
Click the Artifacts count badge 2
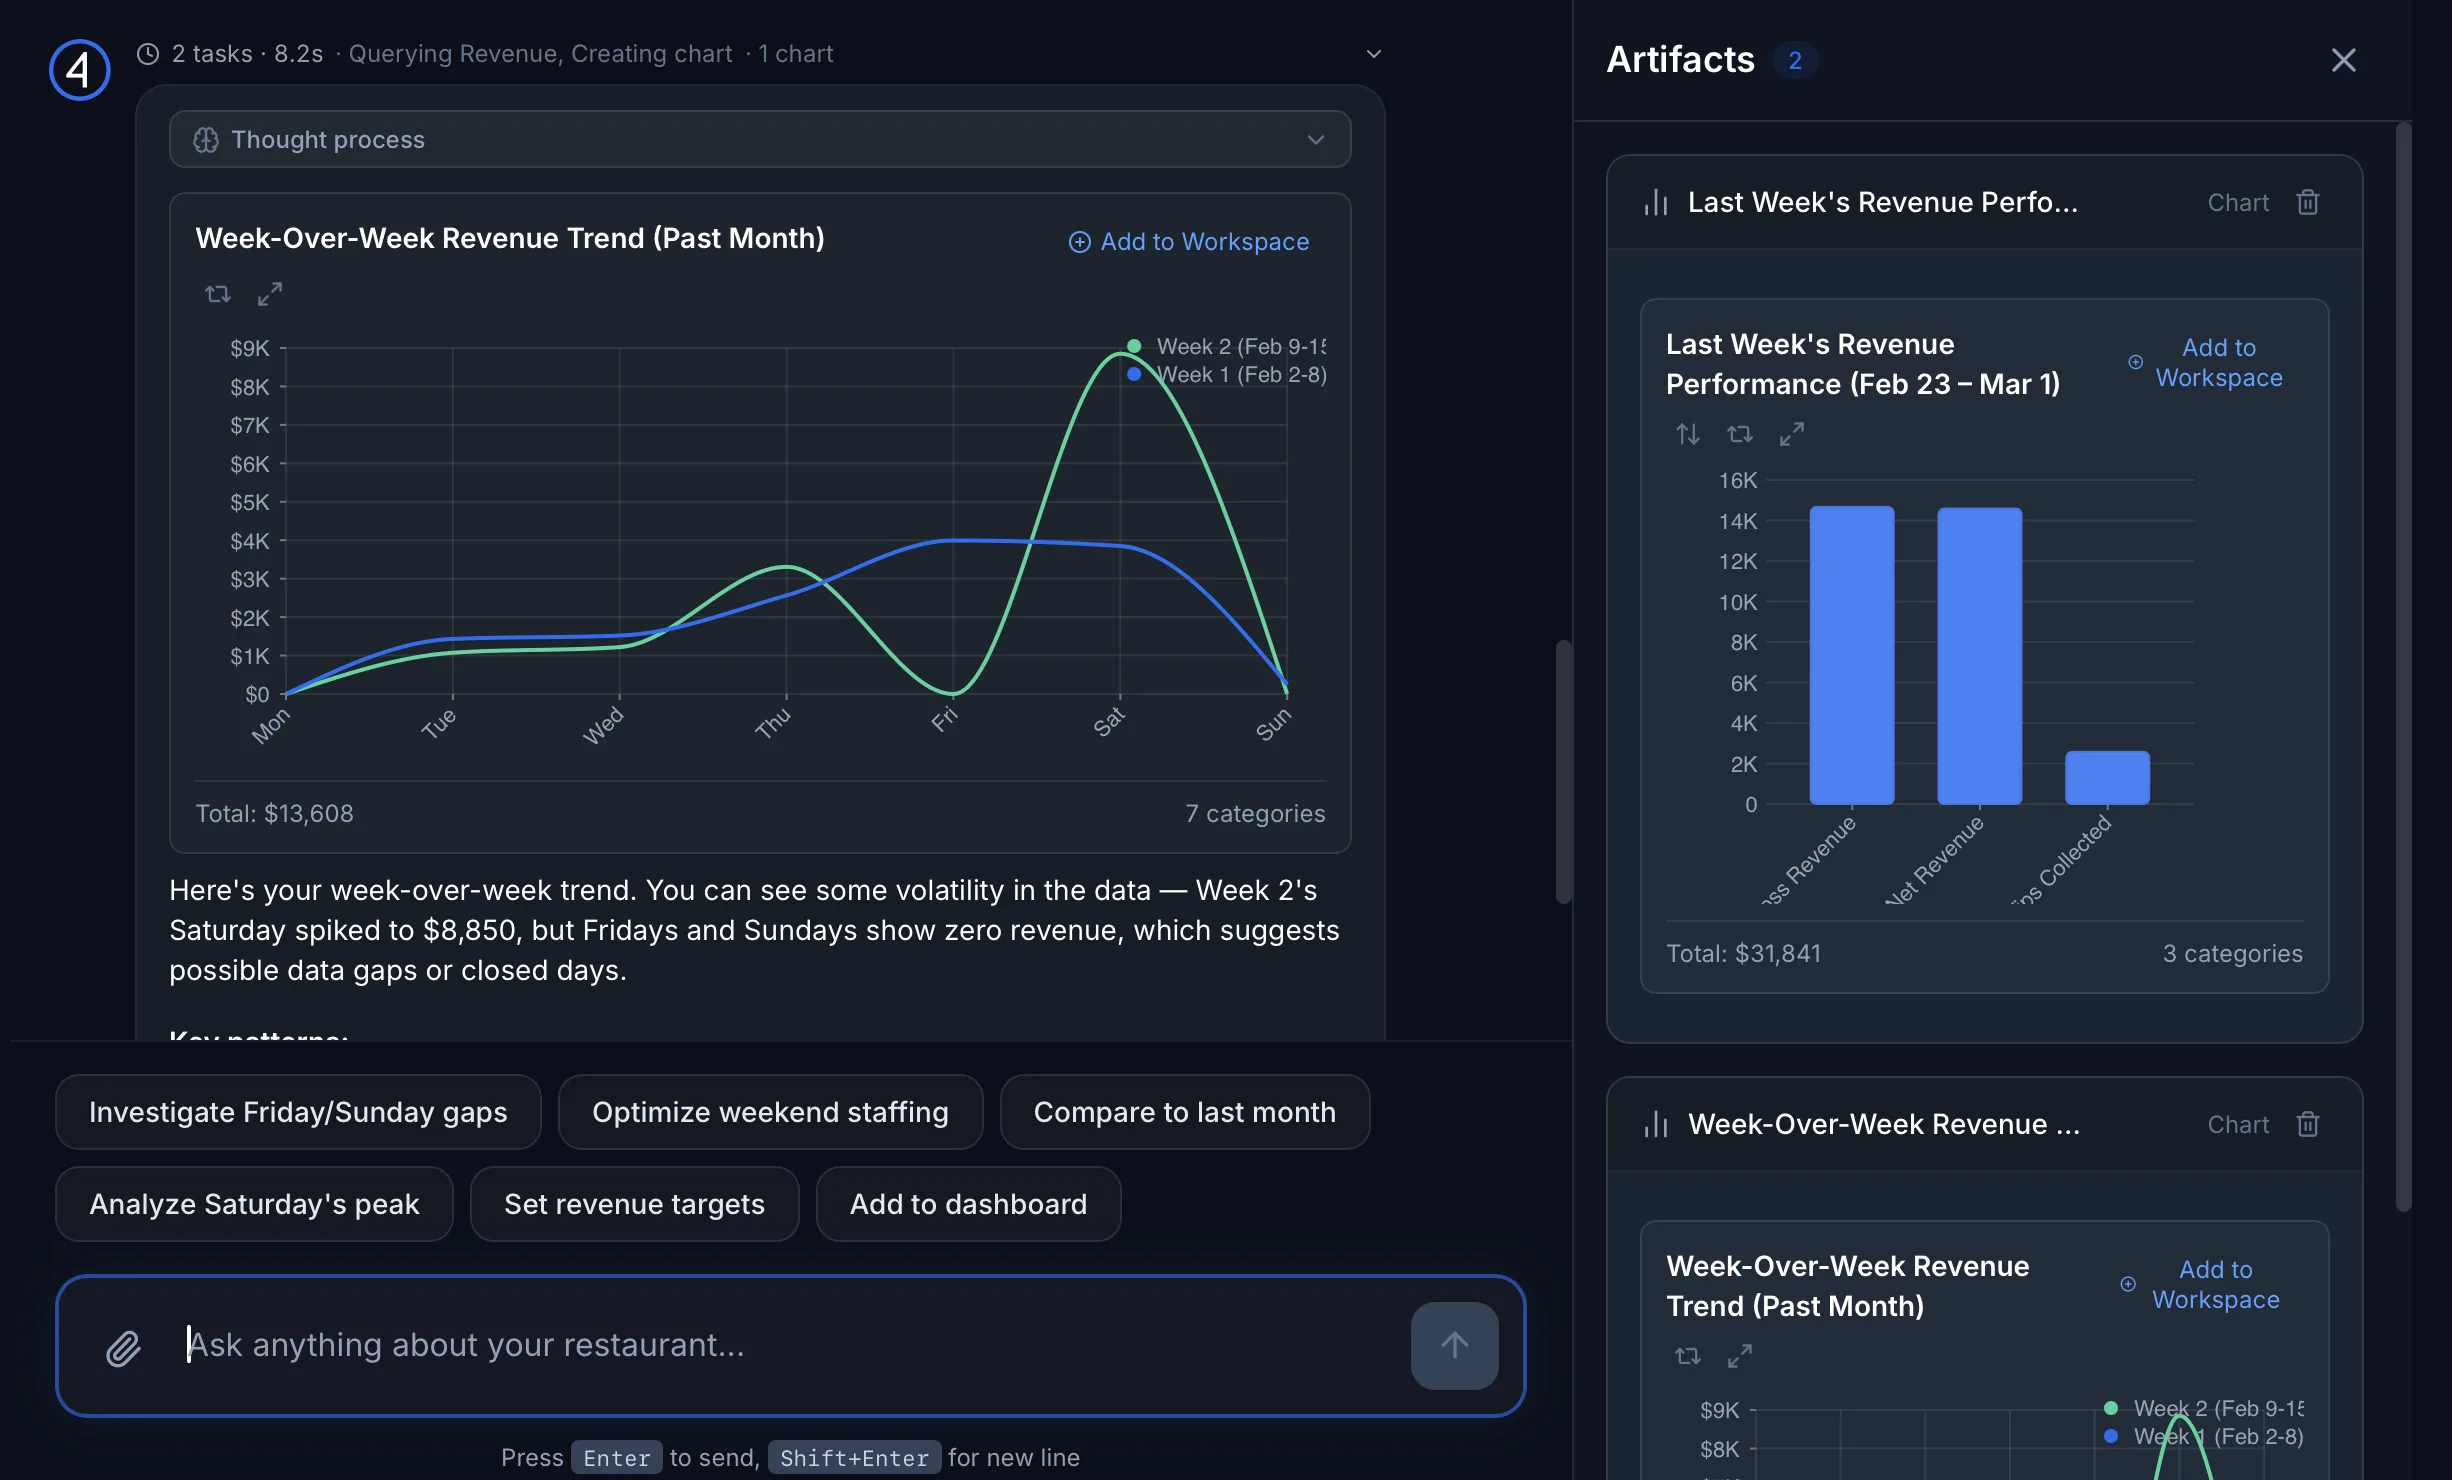point(1795,60)
